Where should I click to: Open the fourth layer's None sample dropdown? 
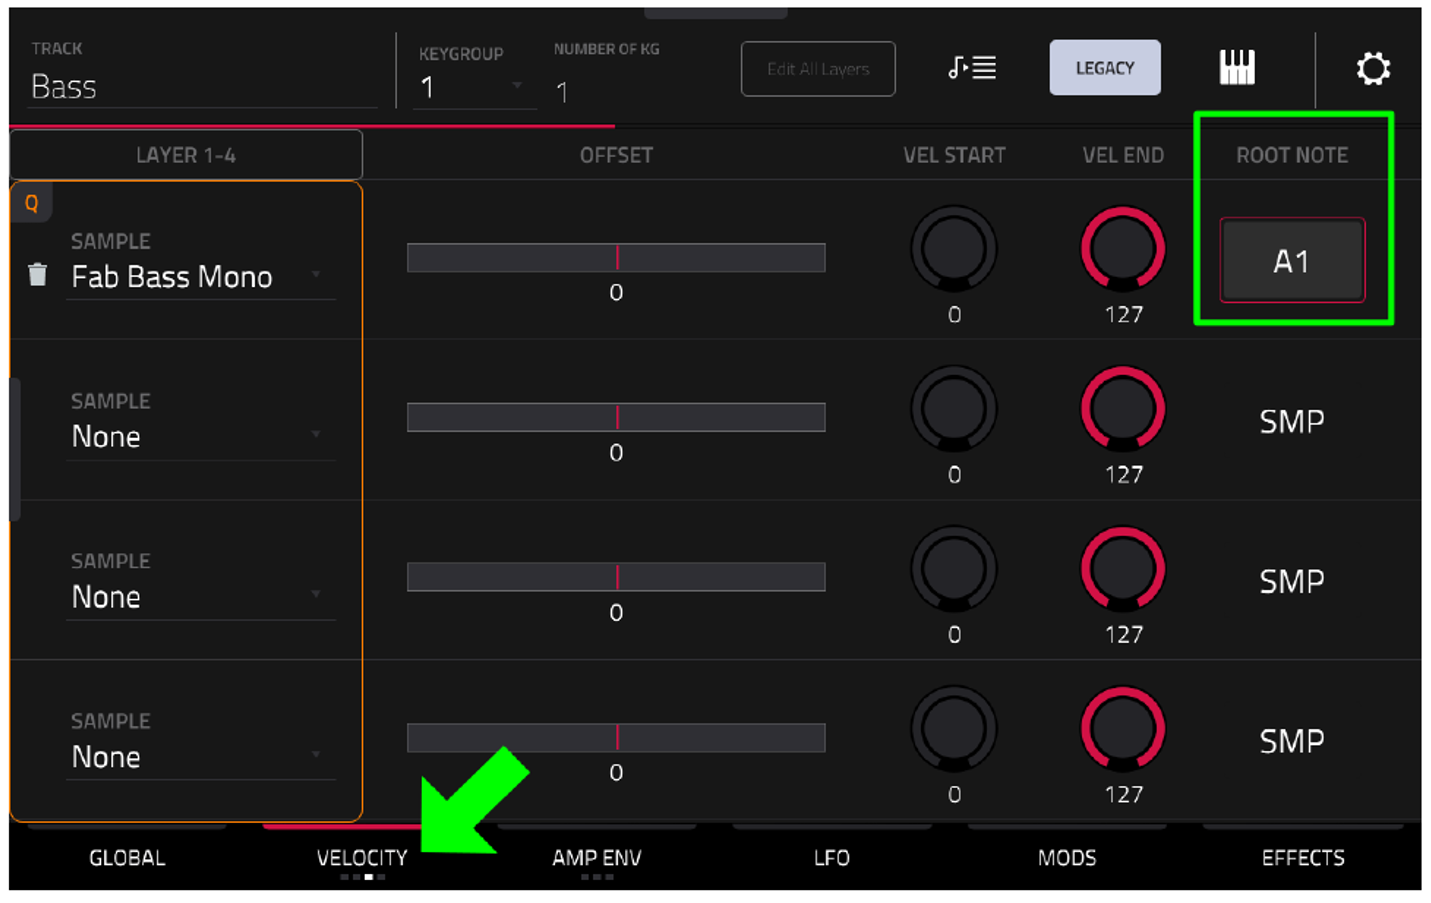(201, 756)
